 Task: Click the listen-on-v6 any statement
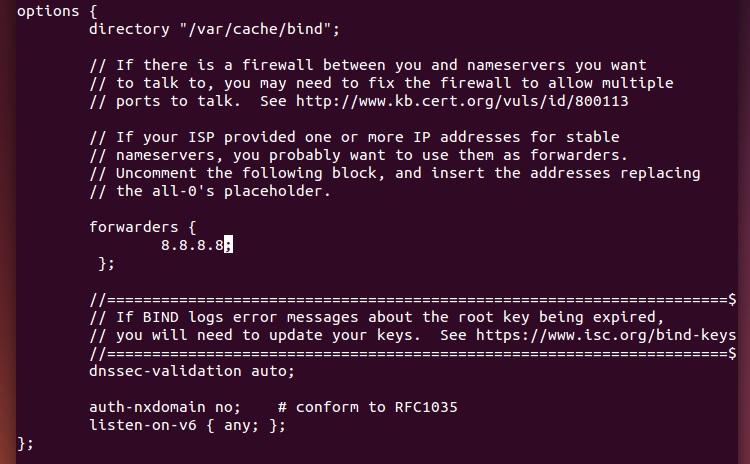(x=188, y=425)
